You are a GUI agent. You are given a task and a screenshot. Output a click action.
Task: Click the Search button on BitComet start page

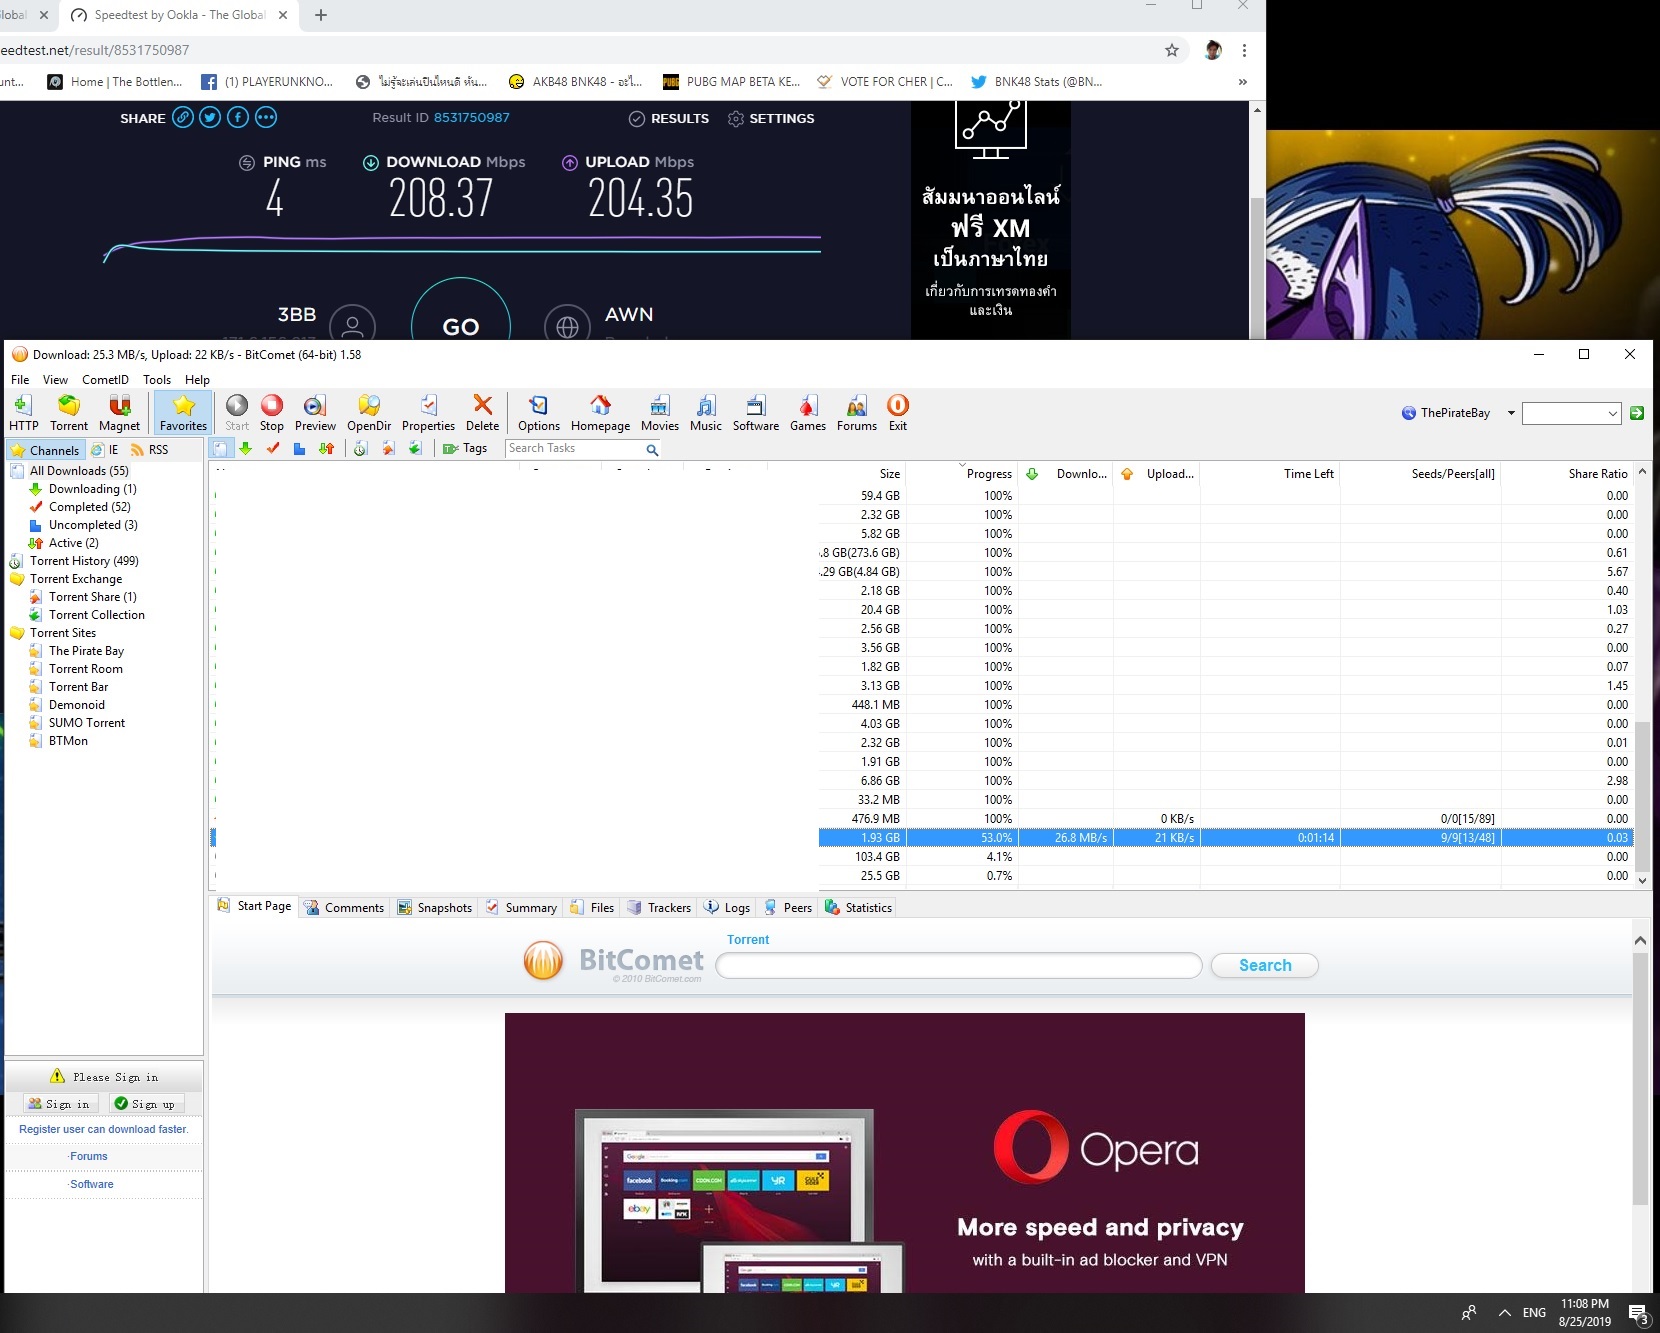[1264, 965]
